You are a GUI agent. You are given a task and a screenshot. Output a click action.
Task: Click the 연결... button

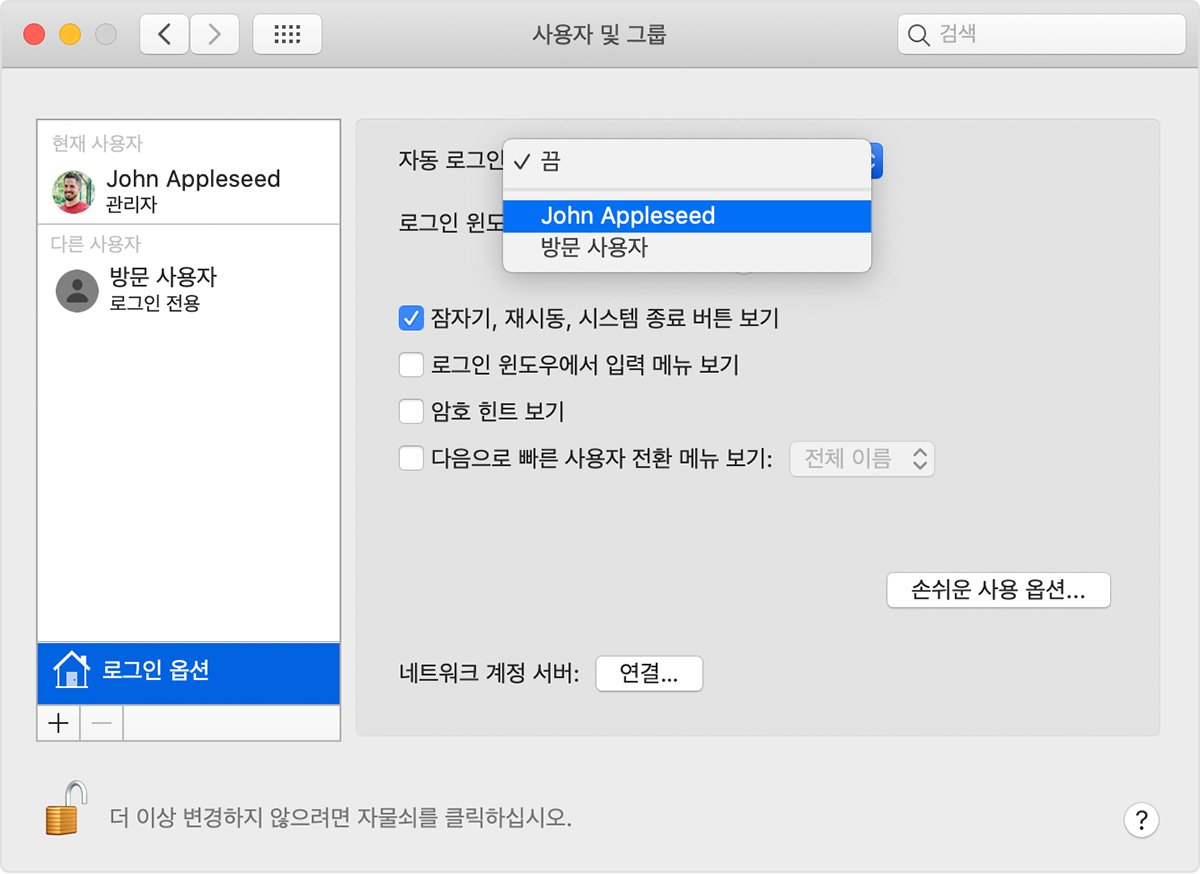tap(649, 674)
